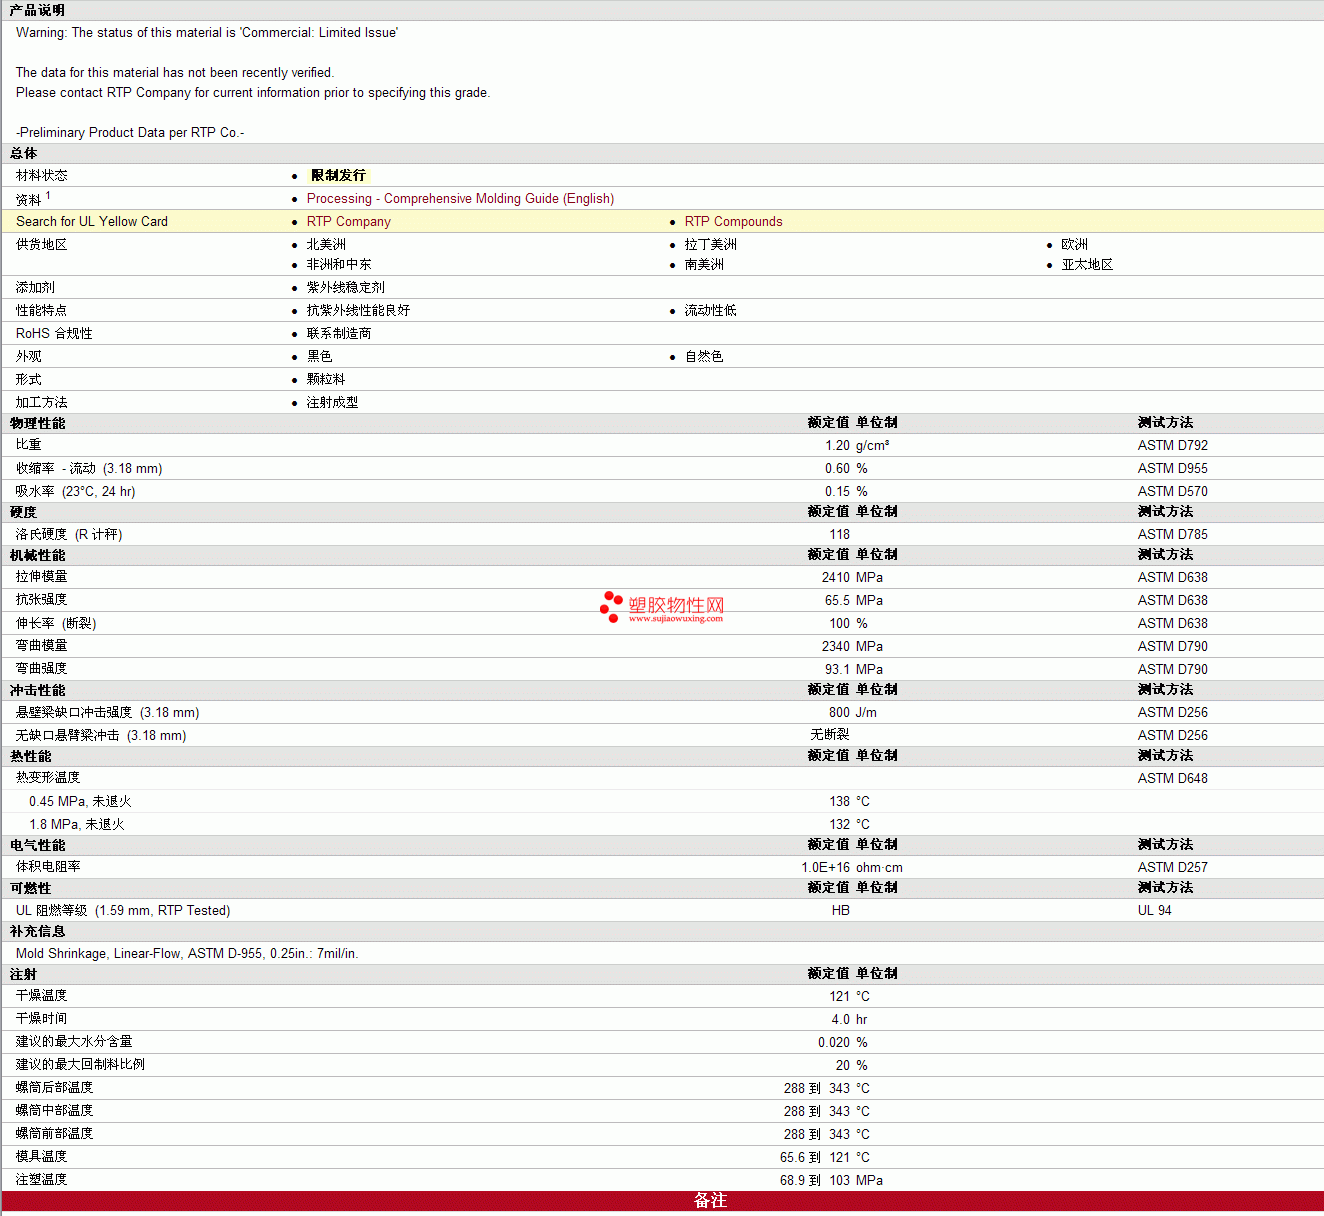
Task: Click the red '备注' notes bar
Action: point(662,1201)
